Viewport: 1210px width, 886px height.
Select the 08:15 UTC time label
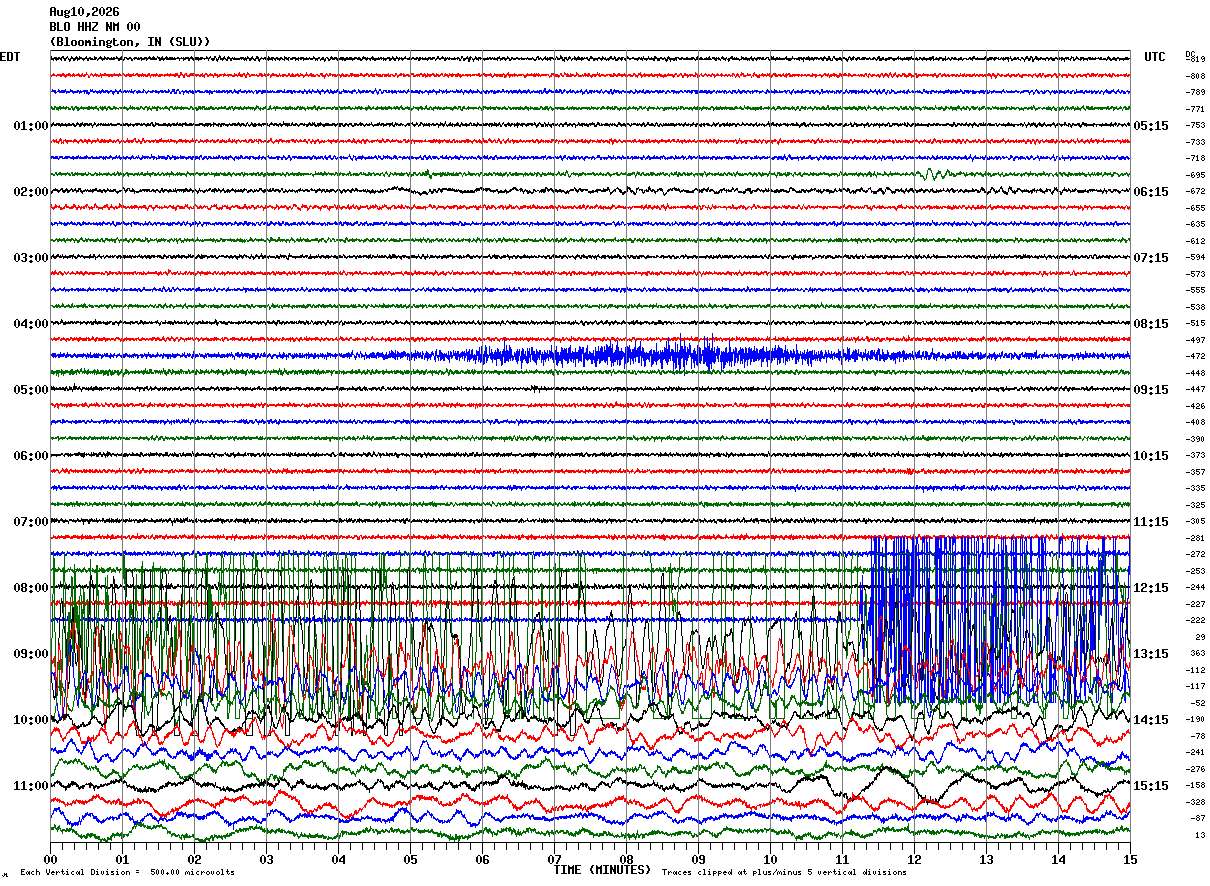point(1151,324)
